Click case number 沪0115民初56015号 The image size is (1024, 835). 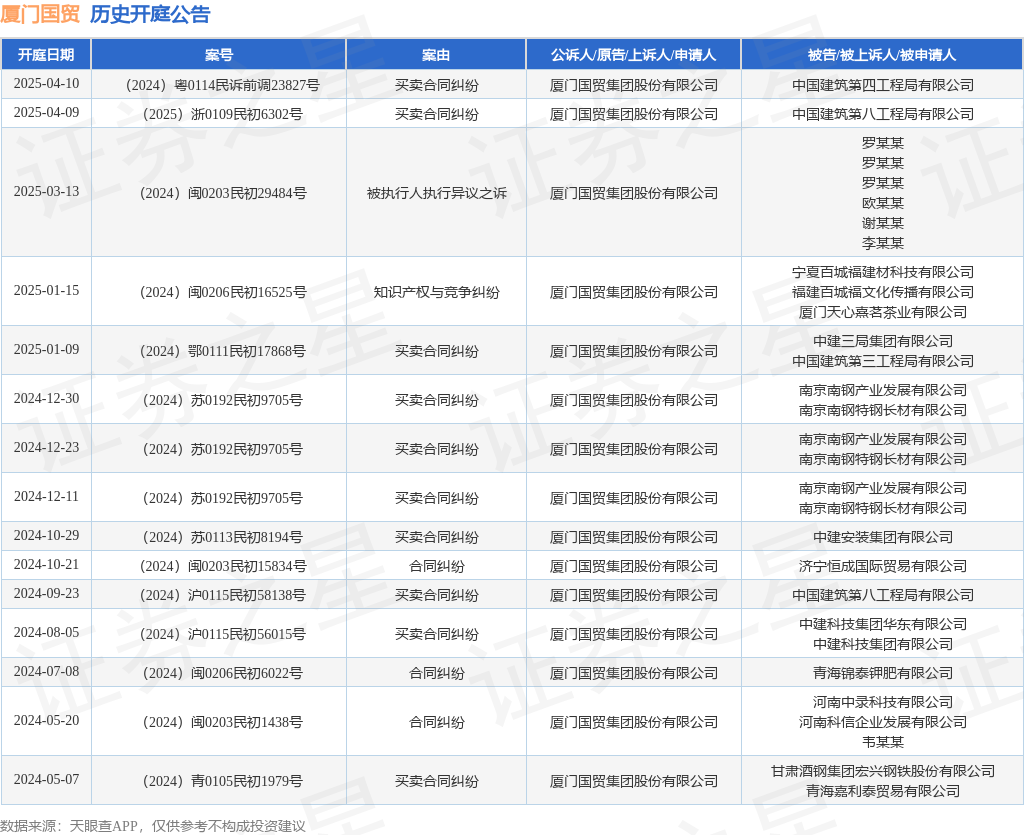pyautogui.click(x=222, y=634)
